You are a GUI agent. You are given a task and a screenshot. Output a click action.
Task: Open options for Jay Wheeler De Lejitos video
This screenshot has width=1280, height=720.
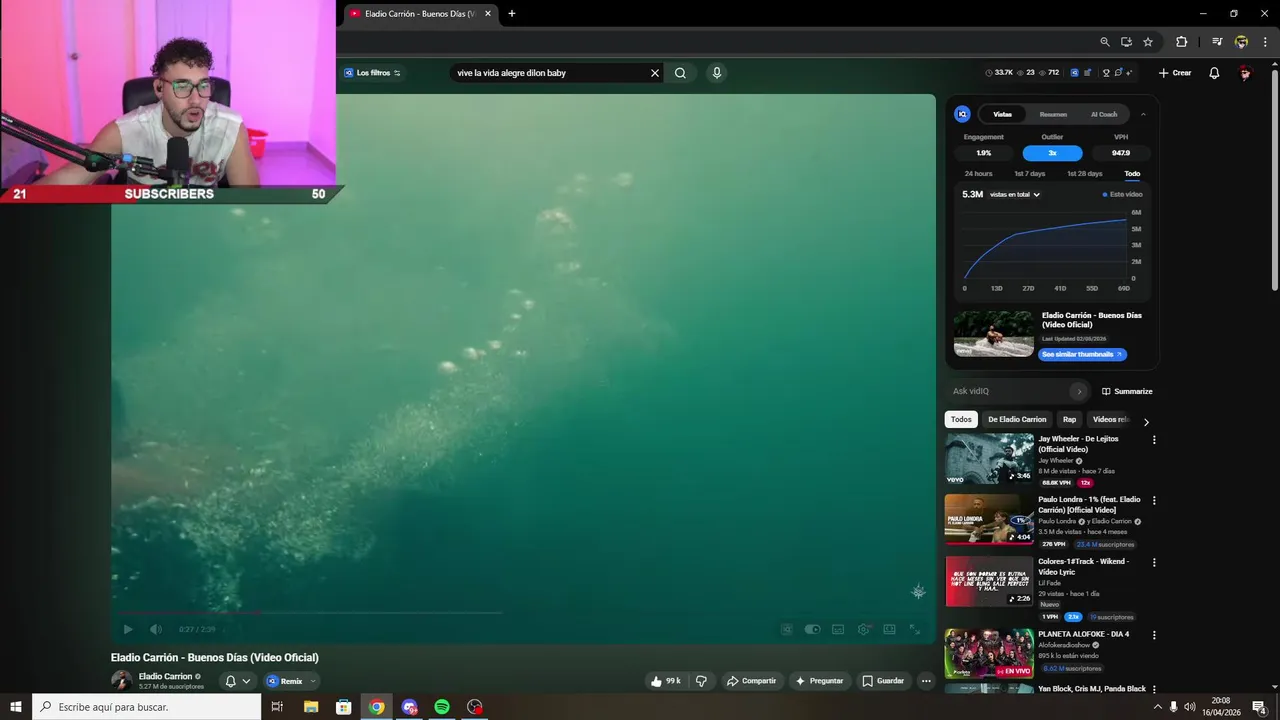point(1154,440)
